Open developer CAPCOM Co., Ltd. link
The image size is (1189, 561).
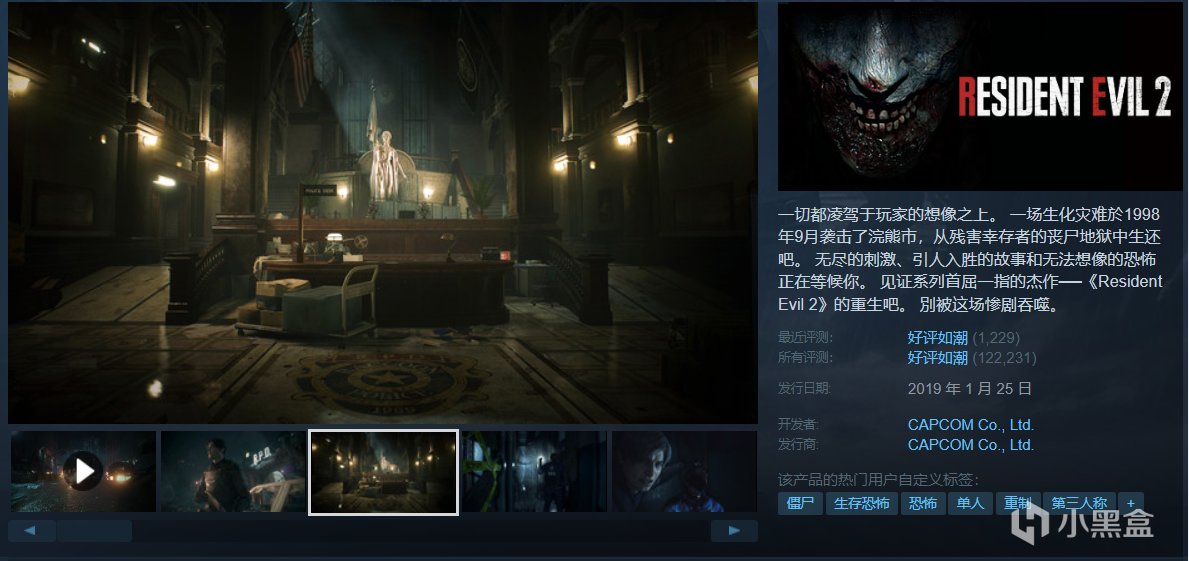pos(971,425)
